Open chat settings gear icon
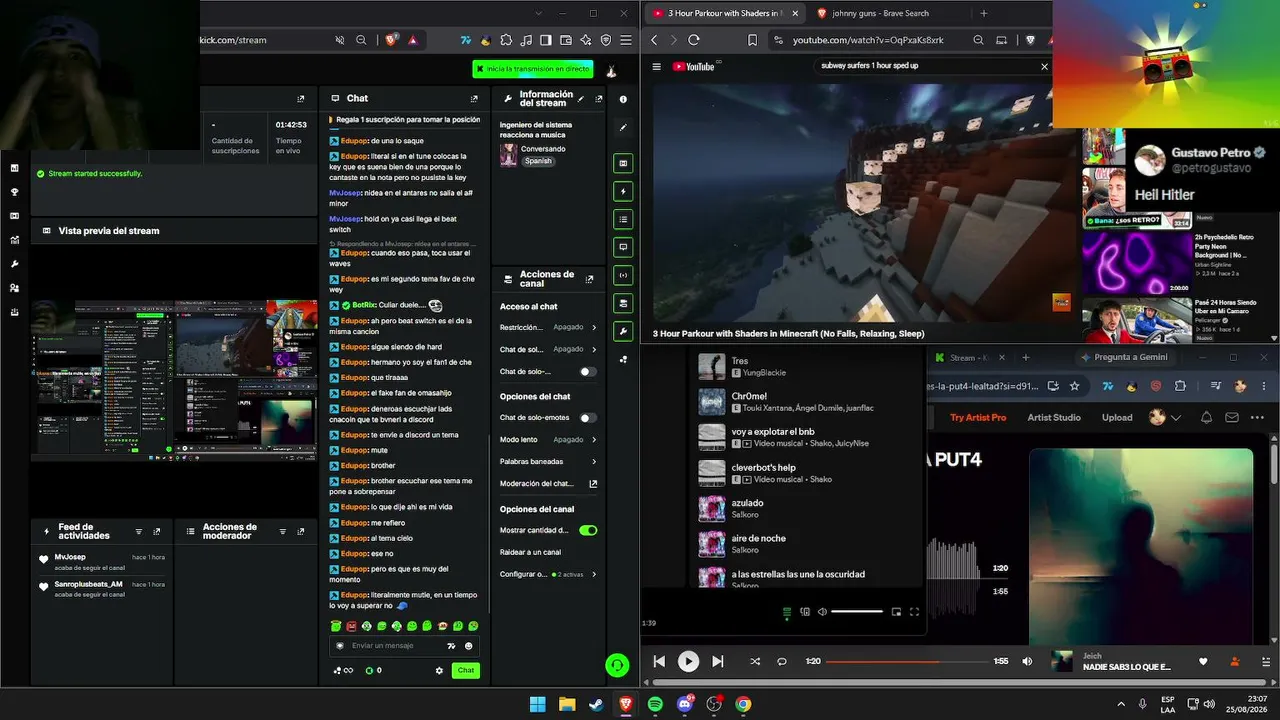The image size is (1280, 720). pos(439,670)
